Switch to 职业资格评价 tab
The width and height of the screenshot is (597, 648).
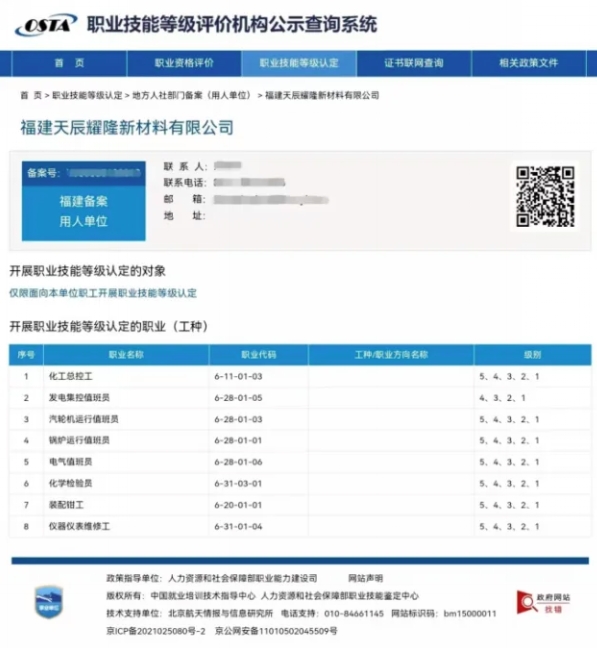click(184, 63)
